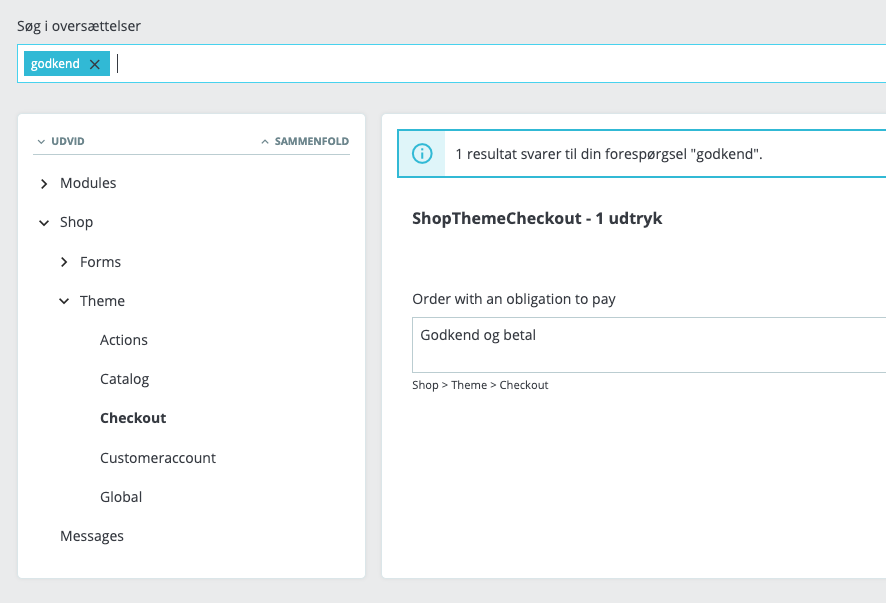Click Sammenfold to collapse all
Screen dimensions: 886x603
(306, 141)
